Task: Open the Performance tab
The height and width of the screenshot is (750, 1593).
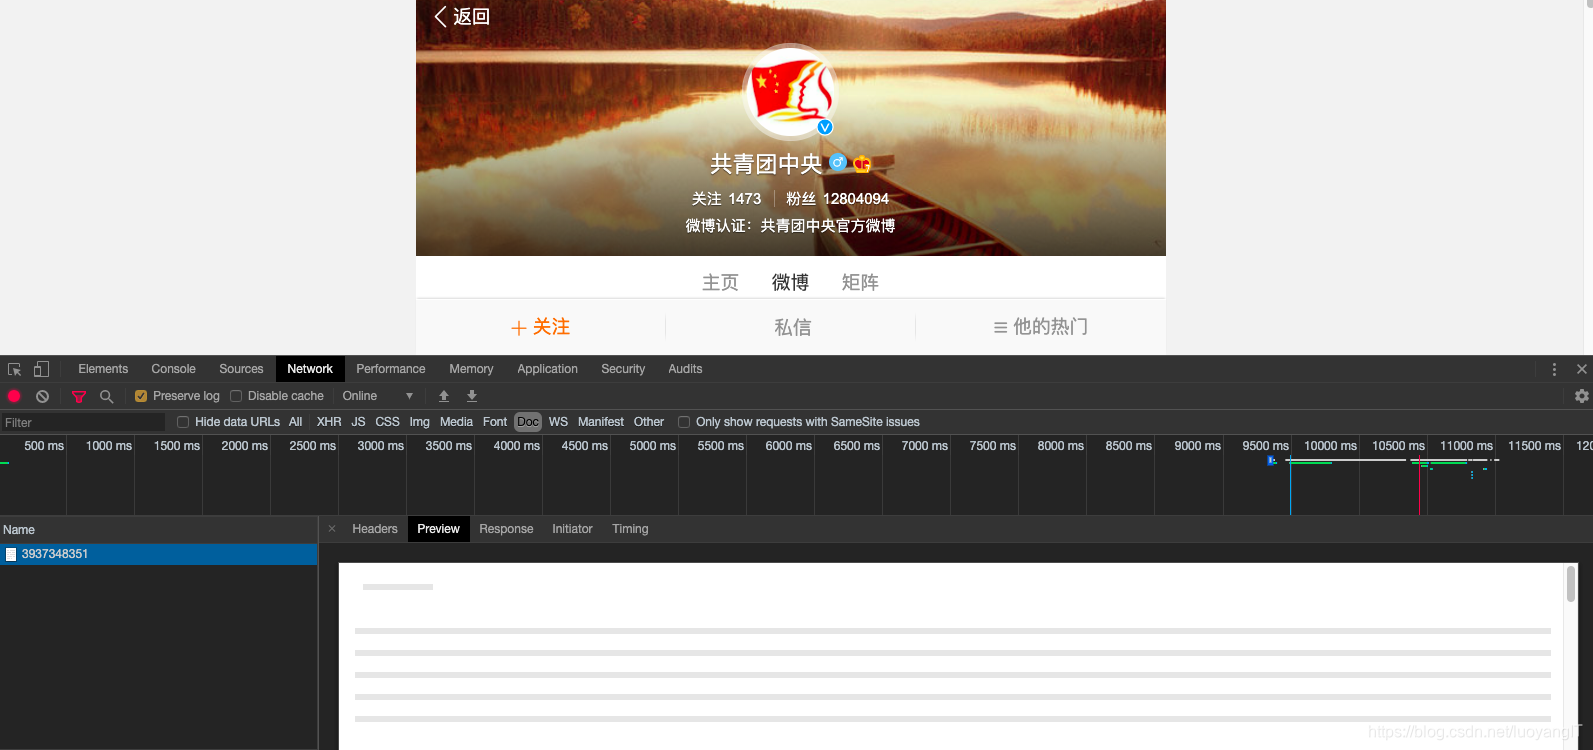Action: [x=391, y=369]
